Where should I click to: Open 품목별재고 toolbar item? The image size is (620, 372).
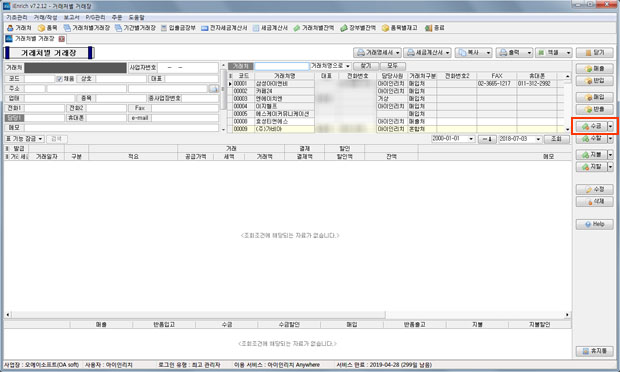click(400, 28)
